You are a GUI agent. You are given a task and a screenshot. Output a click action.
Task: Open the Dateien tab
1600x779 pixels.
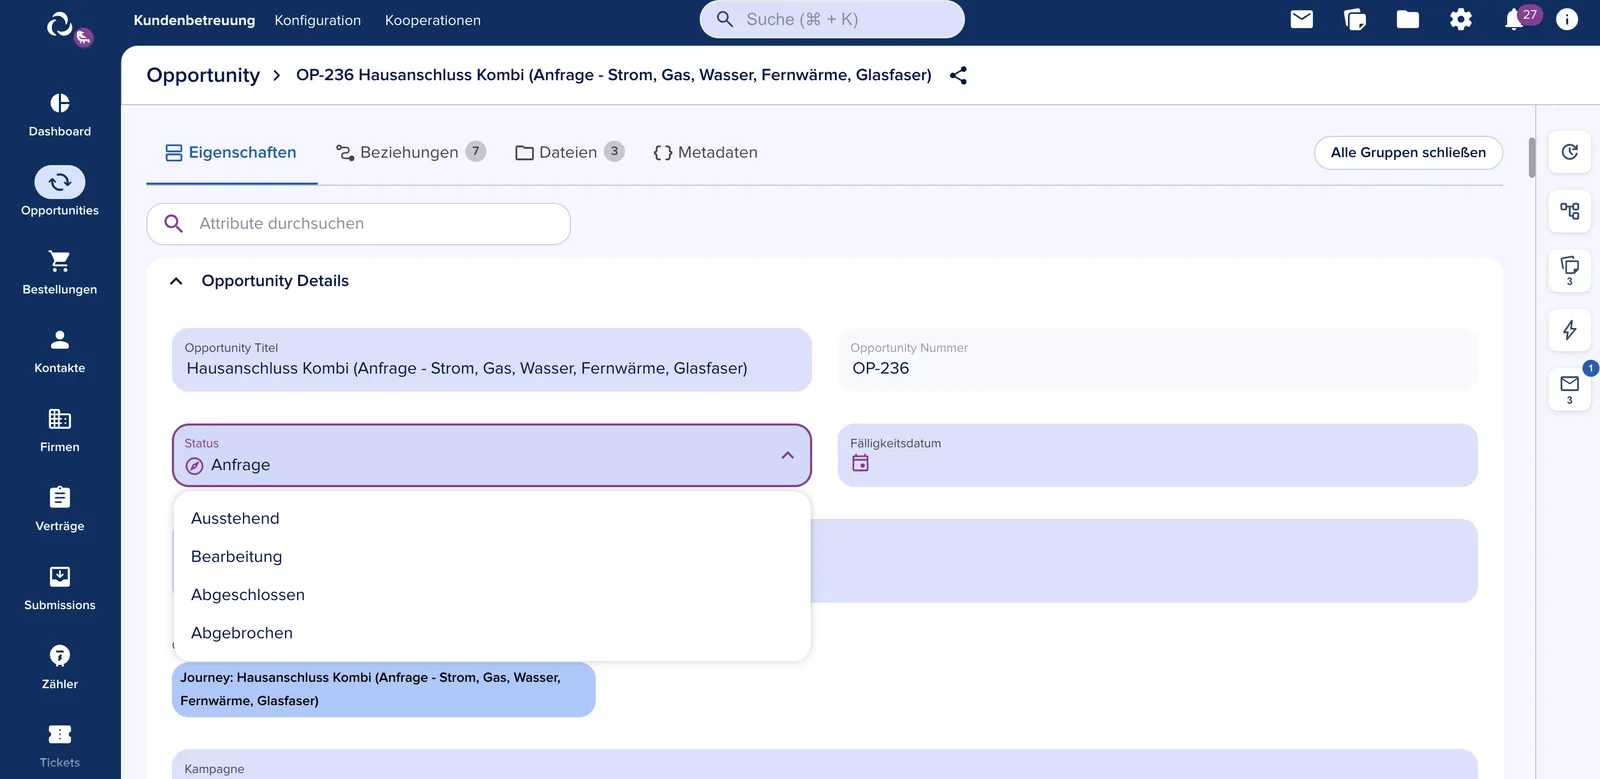tap(569, 153)
